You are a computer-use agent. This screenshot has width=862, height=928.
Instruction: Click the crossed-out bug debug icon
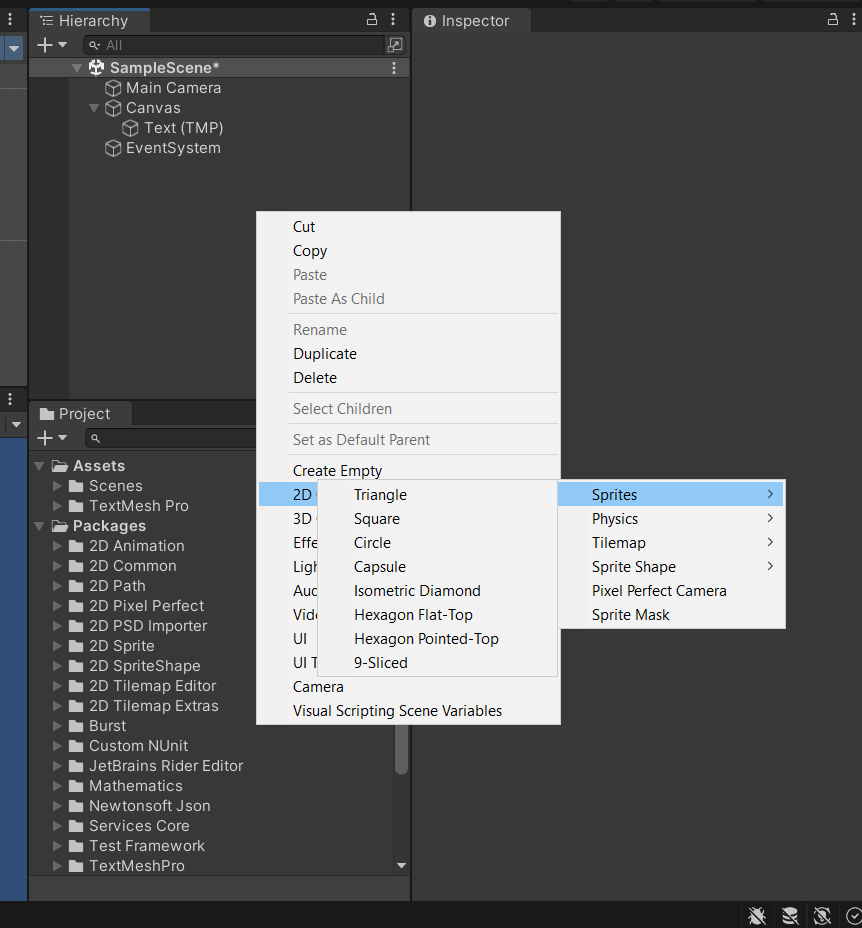click(x=757, y=915)
